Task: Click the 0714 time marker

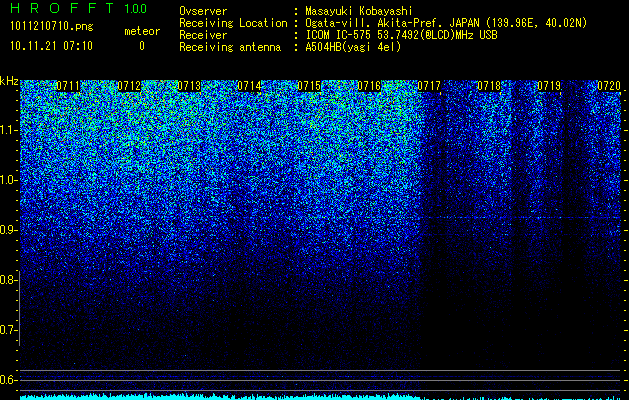Action: point(249,86)
